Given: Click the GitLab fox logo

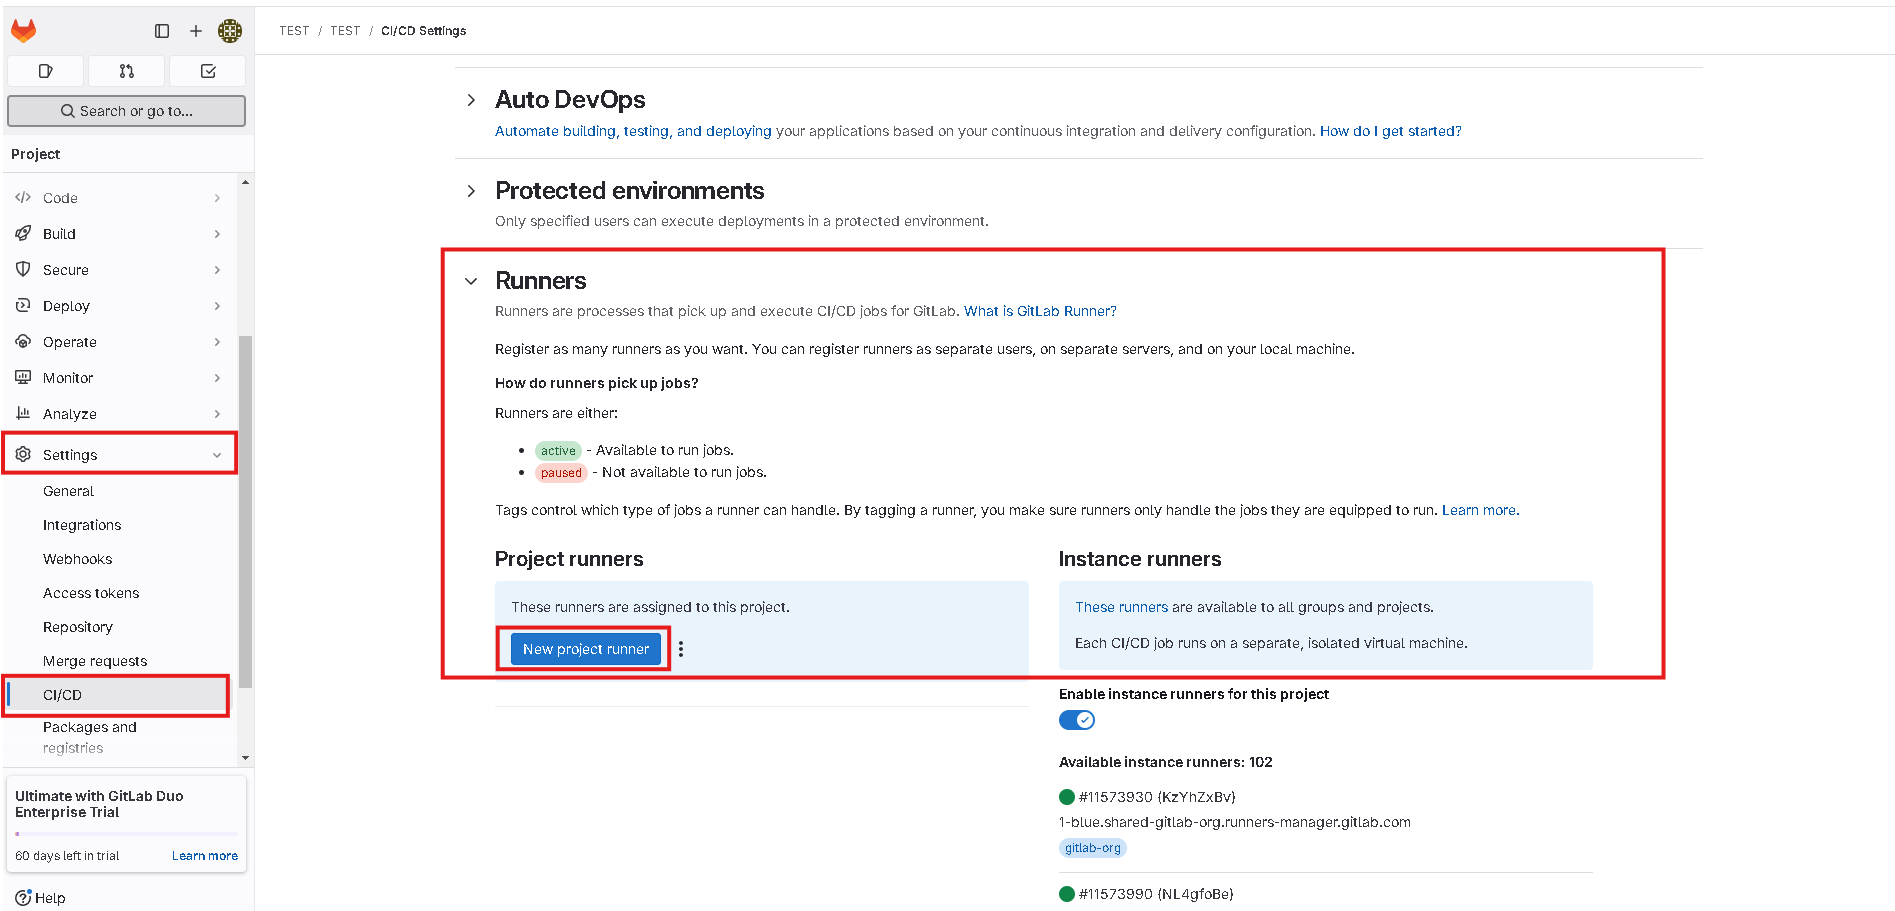Looking at the screenshot, I should (24, 31).
